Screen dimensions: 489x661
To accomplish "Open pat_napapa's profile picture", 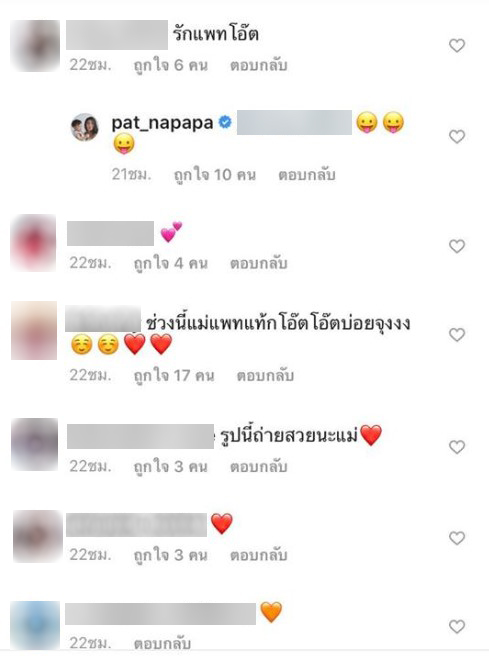I will 84,126.
